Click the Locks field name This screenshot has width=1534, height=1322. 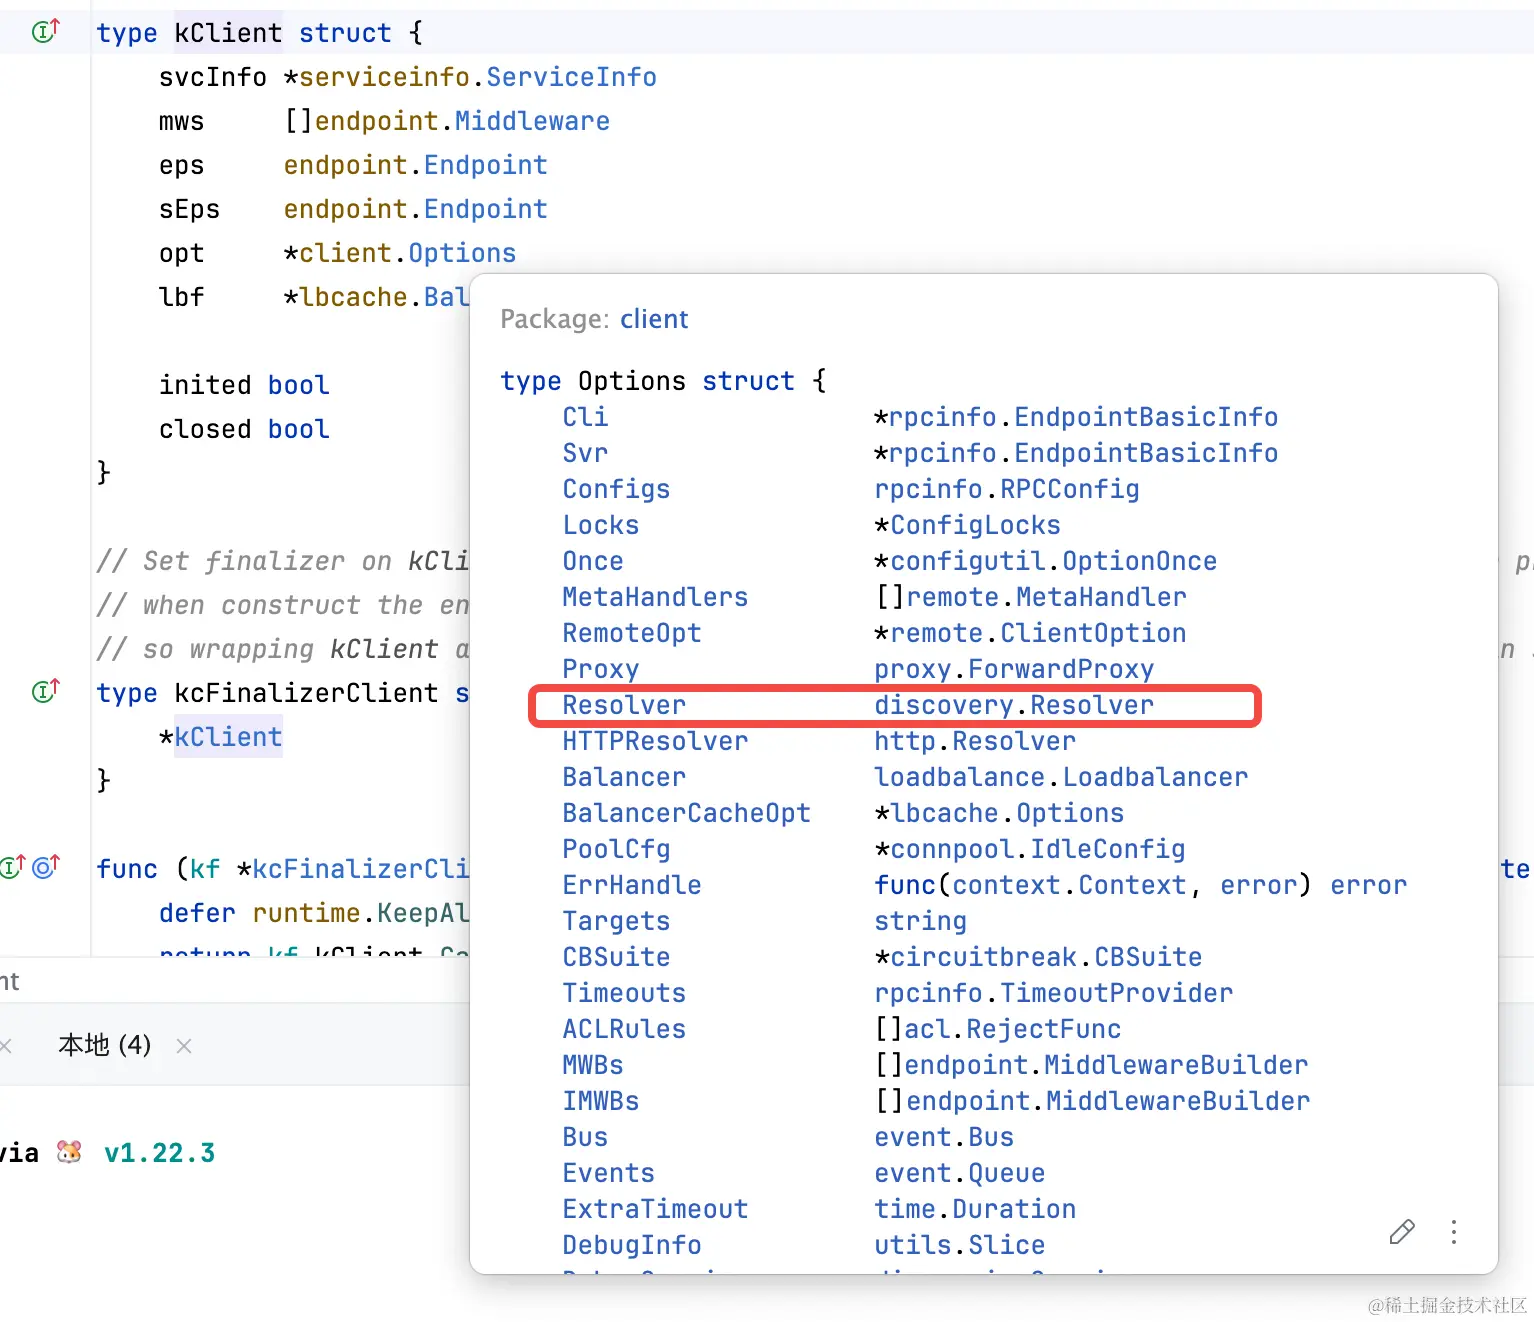coord(601,525)
